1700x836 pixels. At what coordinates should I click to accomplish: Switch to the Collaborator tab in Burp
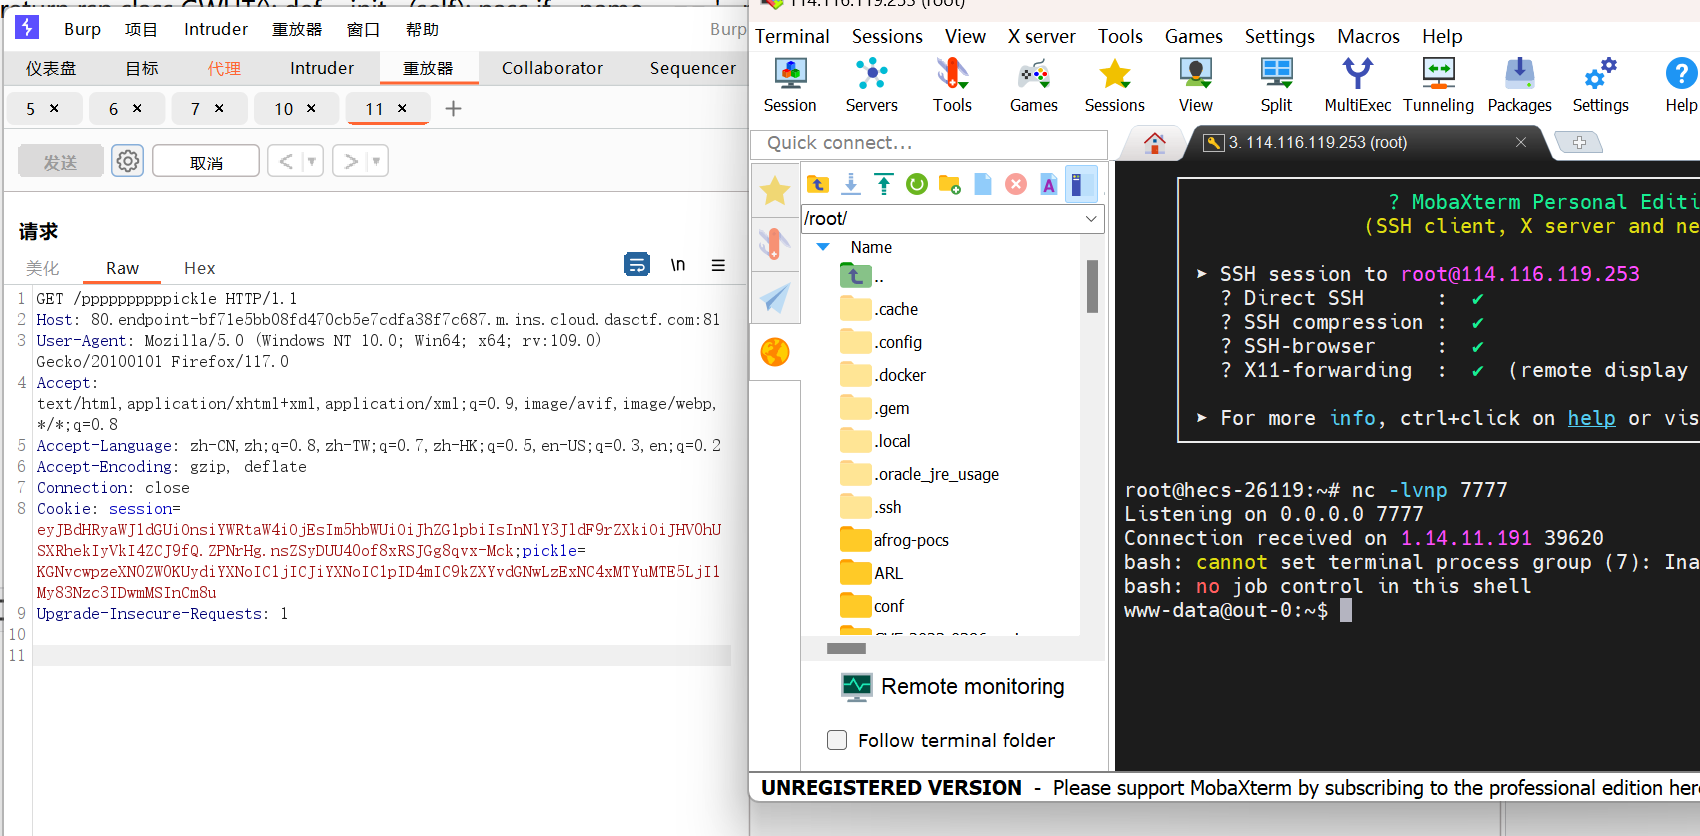[552, 68]
